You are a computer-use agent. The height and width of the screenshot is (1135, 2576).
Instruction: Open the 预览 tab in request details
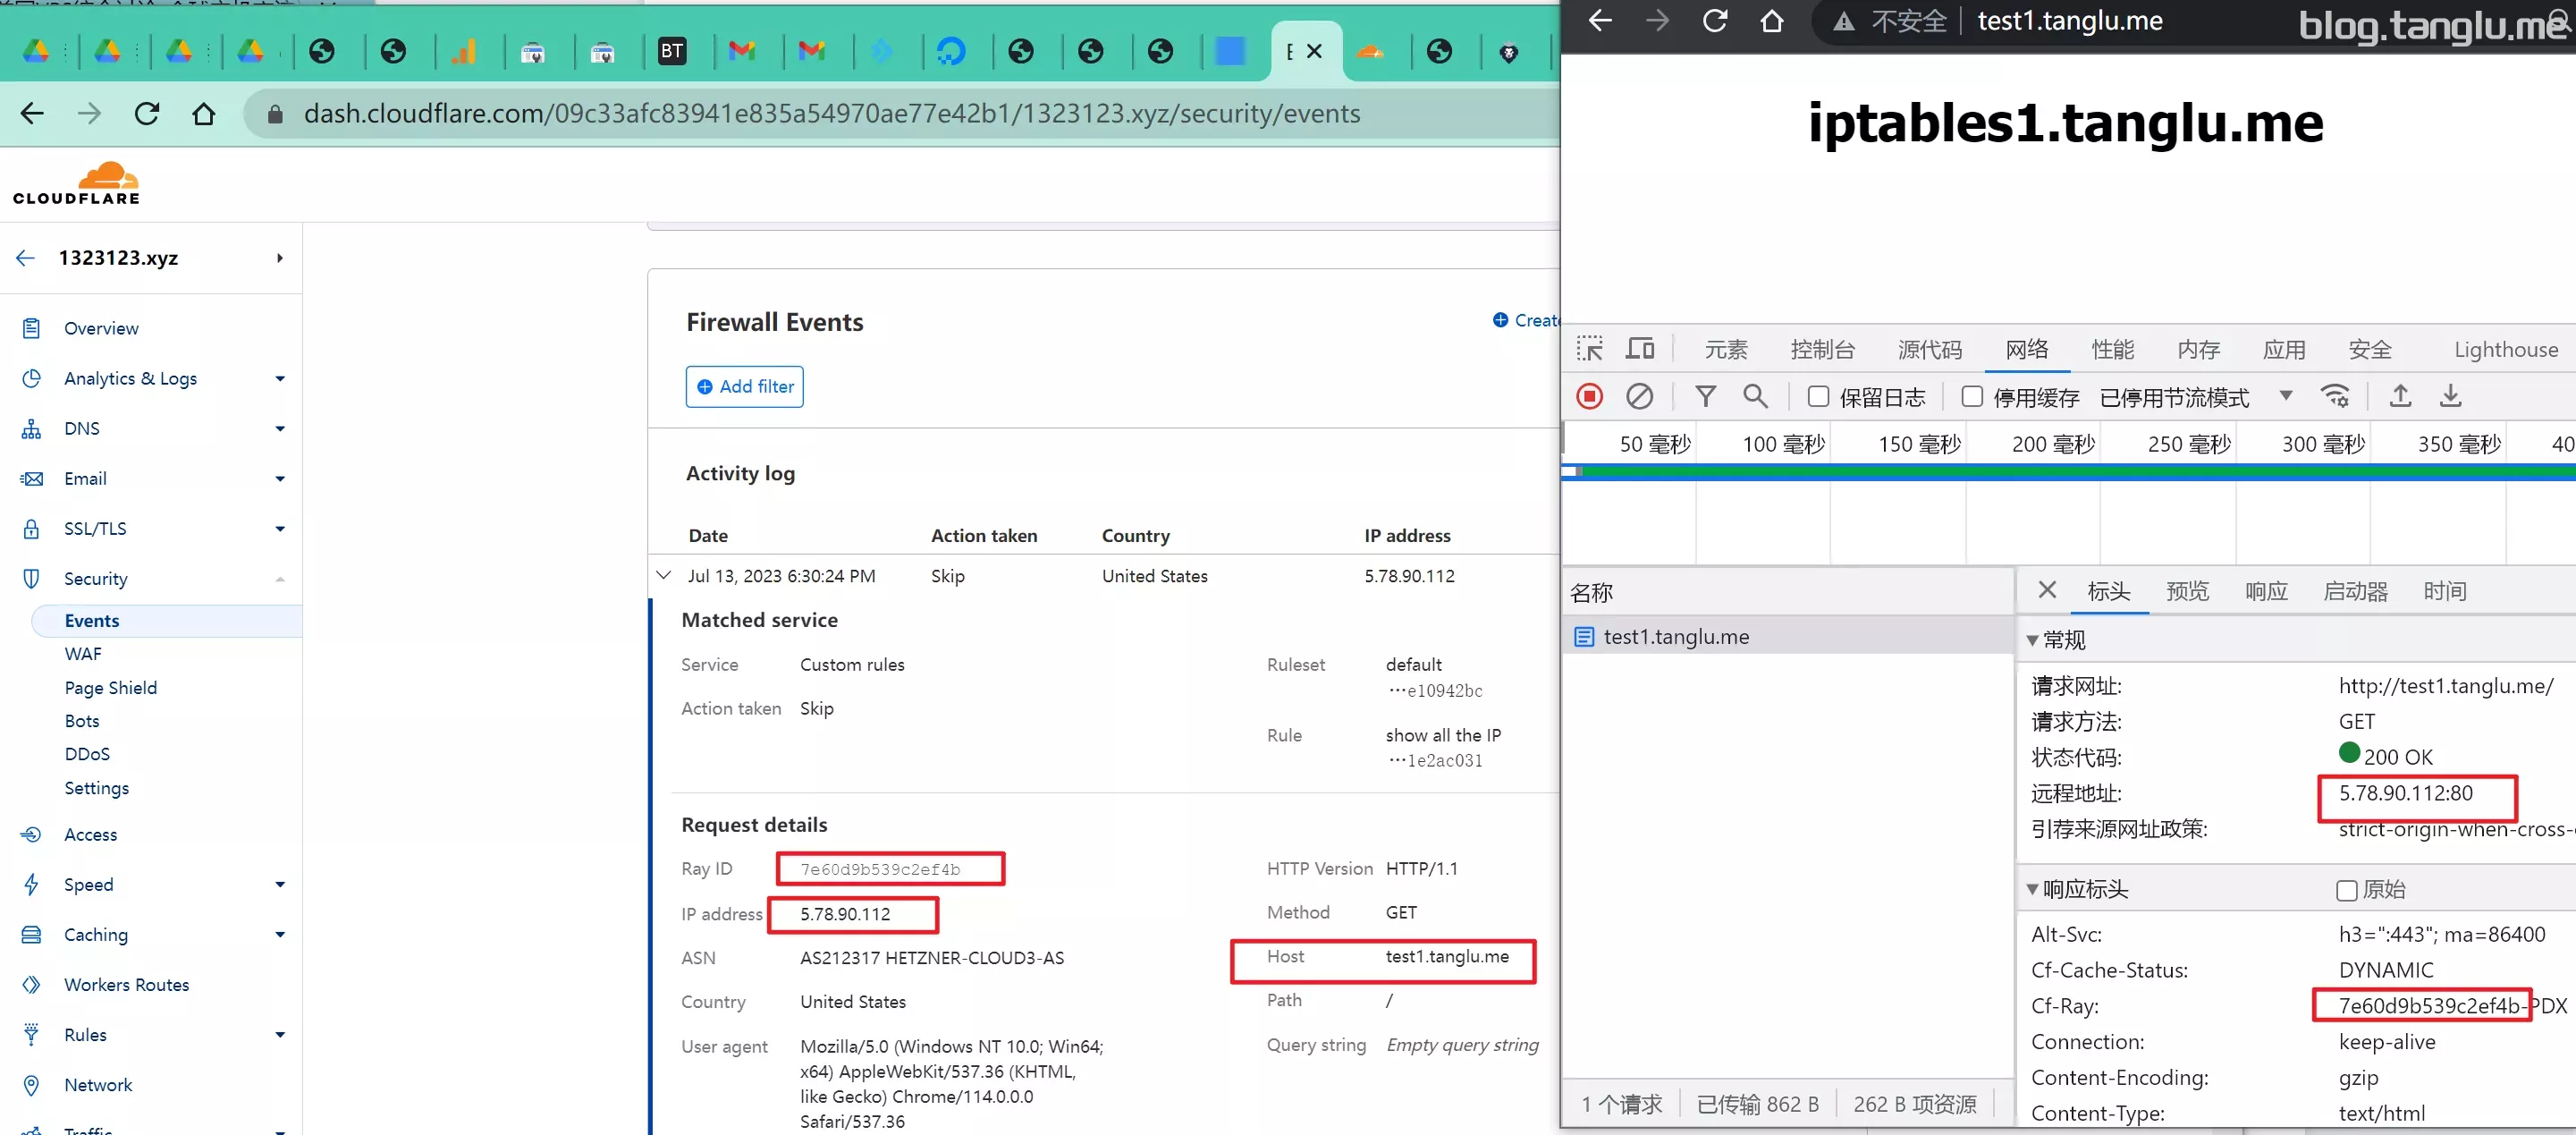(2186, 591)
